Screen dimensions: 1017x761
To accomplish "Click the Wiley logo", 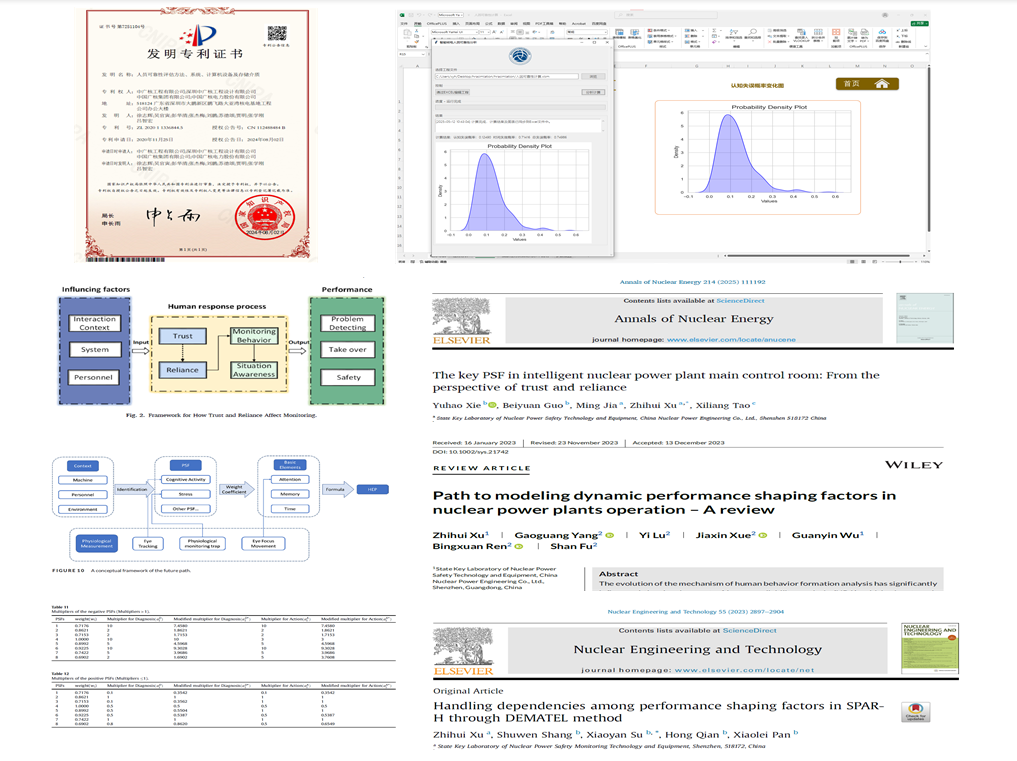I will tap(912, 465).
